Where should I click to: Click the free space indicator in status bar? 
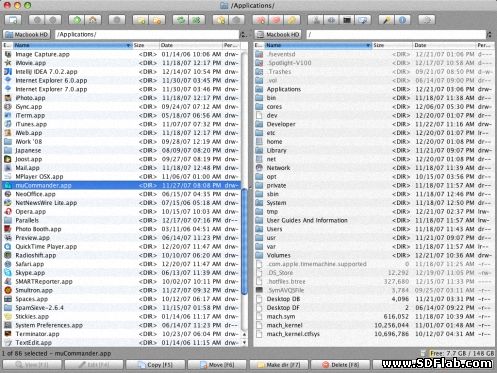pyautogui.click(x=461, y=353)
